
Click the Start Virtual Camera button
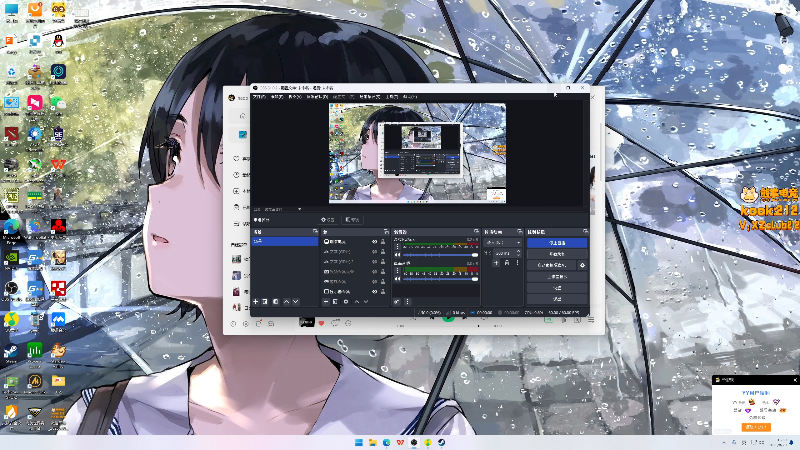(552, 265)
